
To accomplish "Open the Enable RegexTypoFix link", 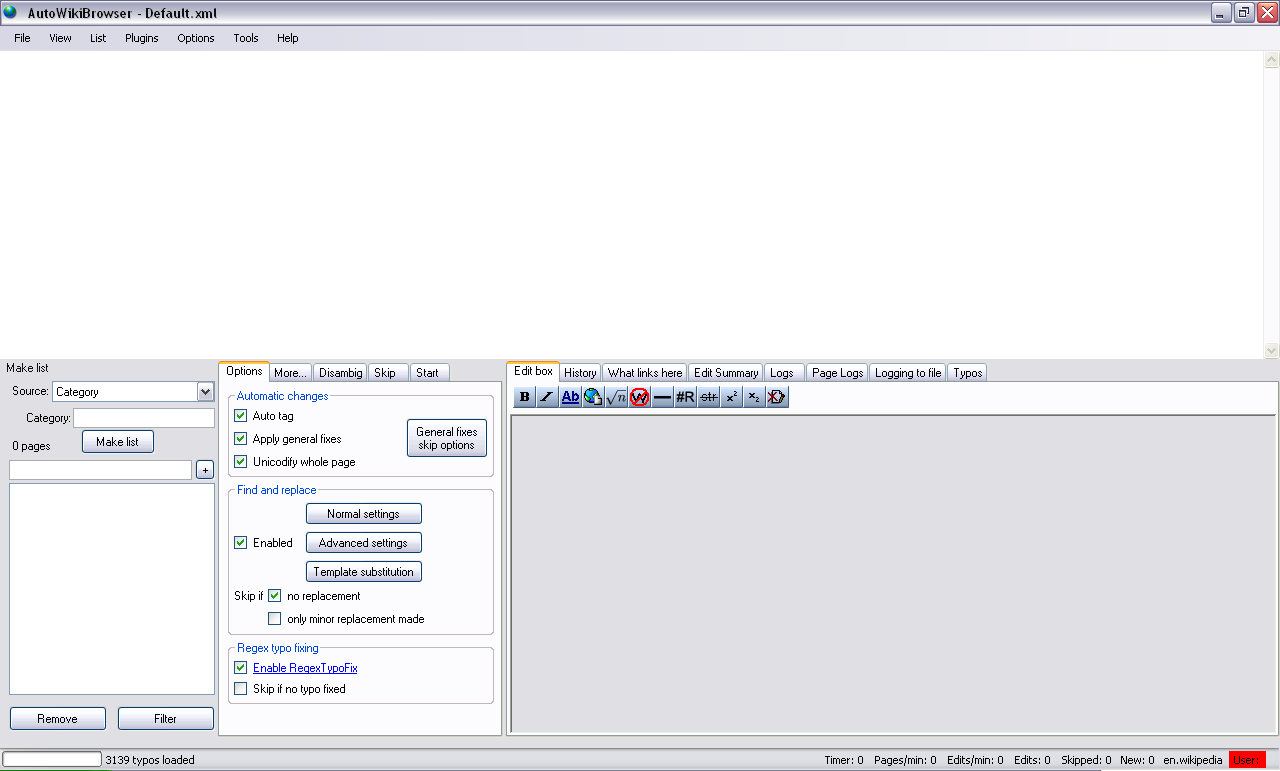I will pyautogui.click(x=305, y=668).
